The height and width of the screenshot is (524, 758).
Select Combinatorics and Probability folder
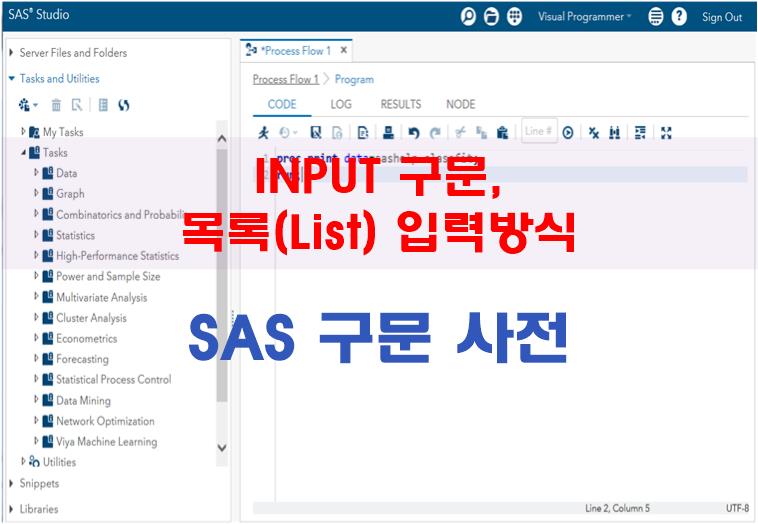(120, 214)
